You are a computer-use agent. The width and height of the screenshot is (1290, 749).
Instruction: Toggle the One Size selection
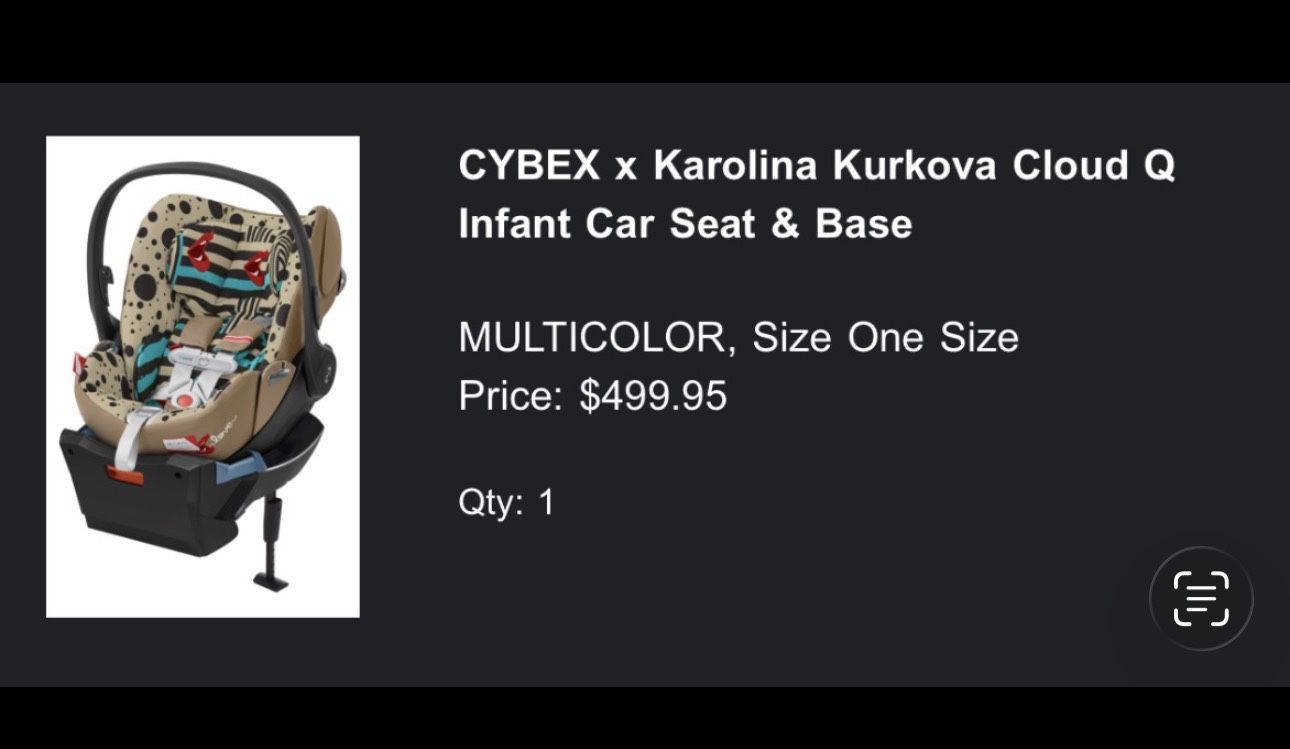click(x=928, y=337)
